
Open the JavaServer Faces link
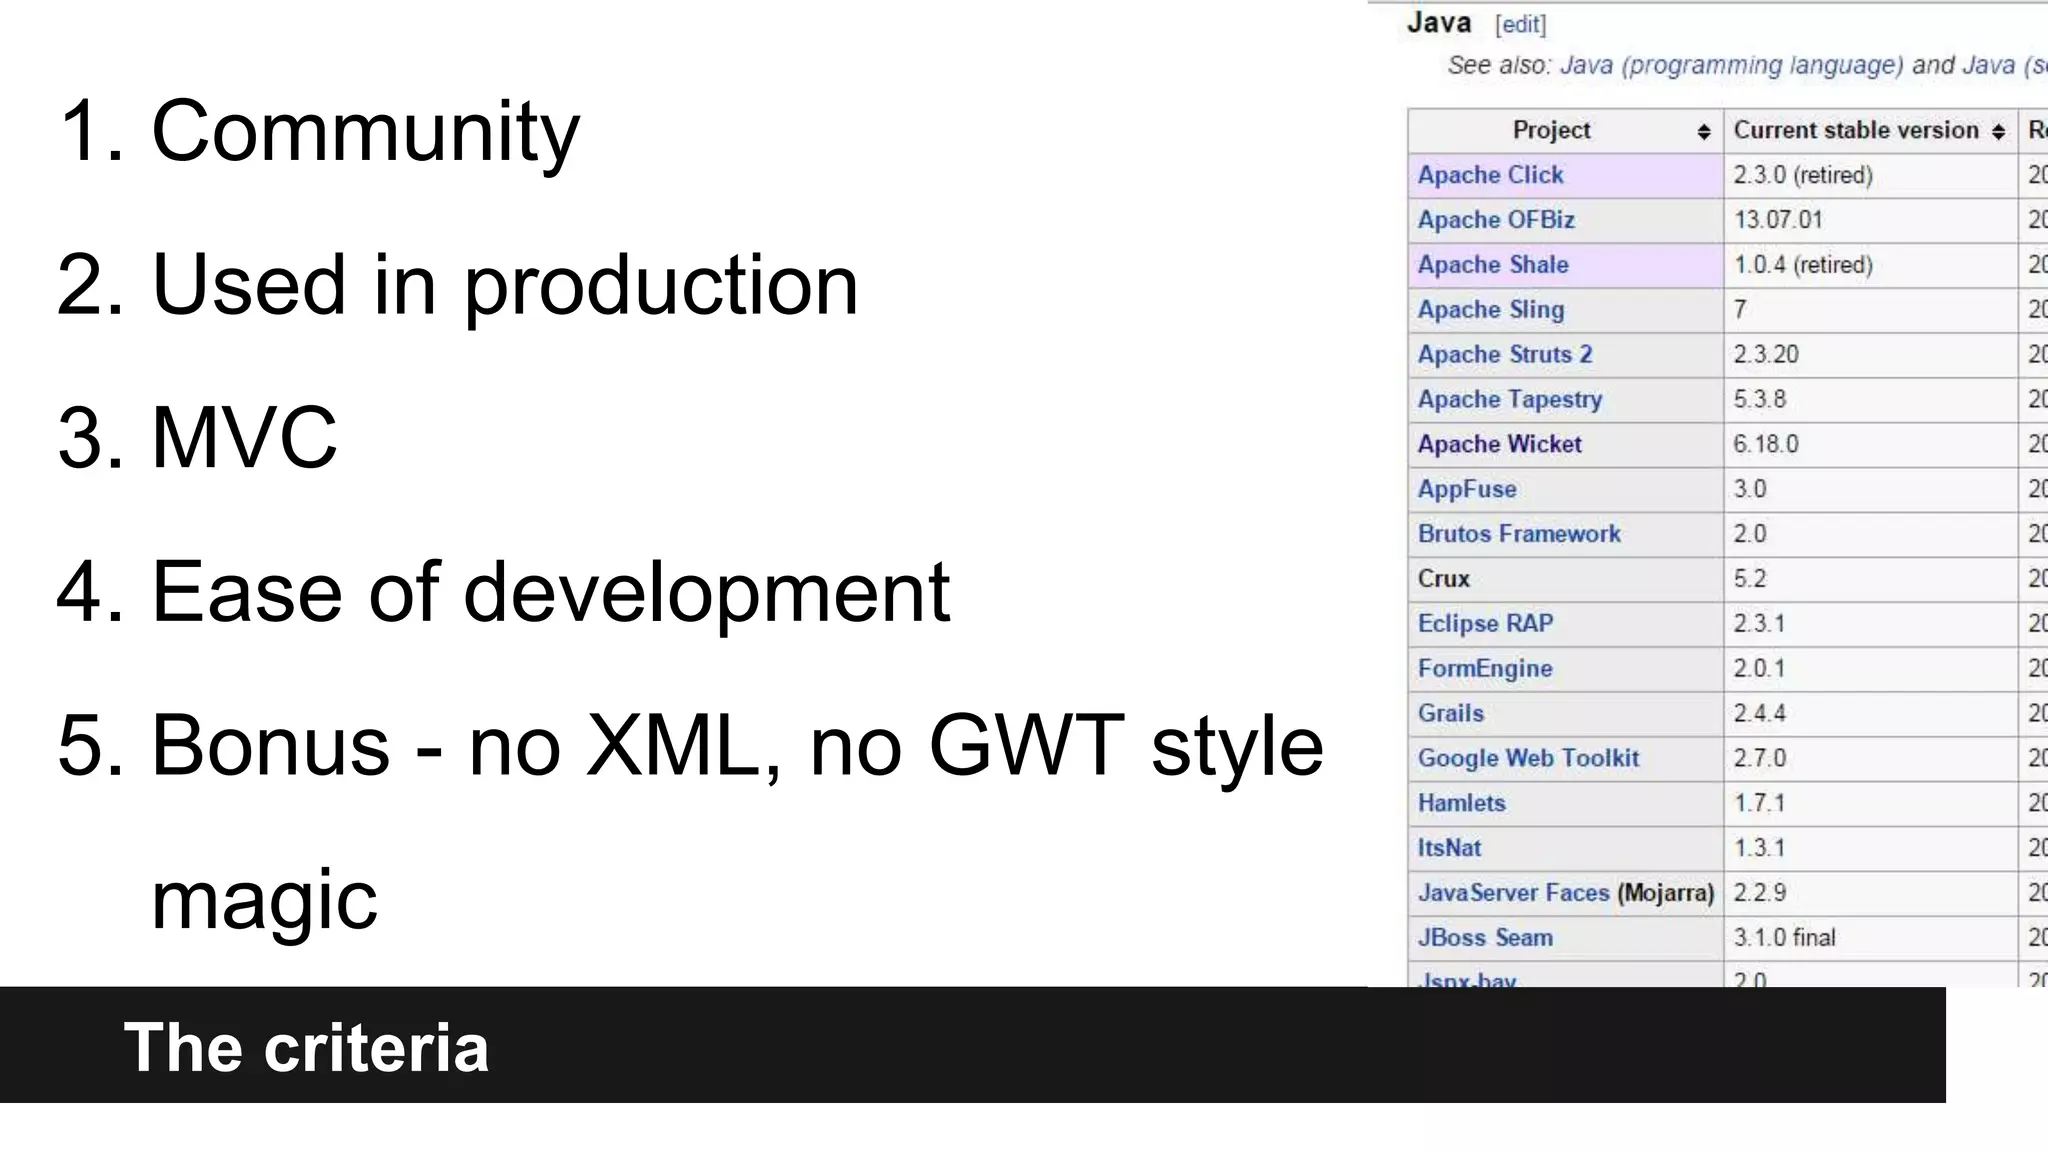pos(1513,893)
